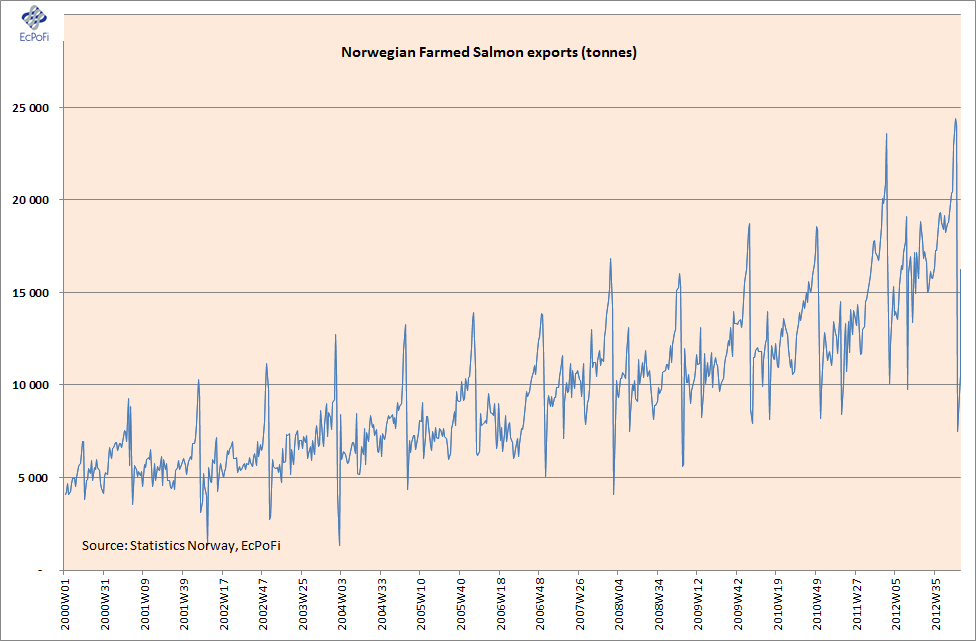Click the 15 000 y-axis label
This screenshot has height=641, width=976.
pos(30,293)
